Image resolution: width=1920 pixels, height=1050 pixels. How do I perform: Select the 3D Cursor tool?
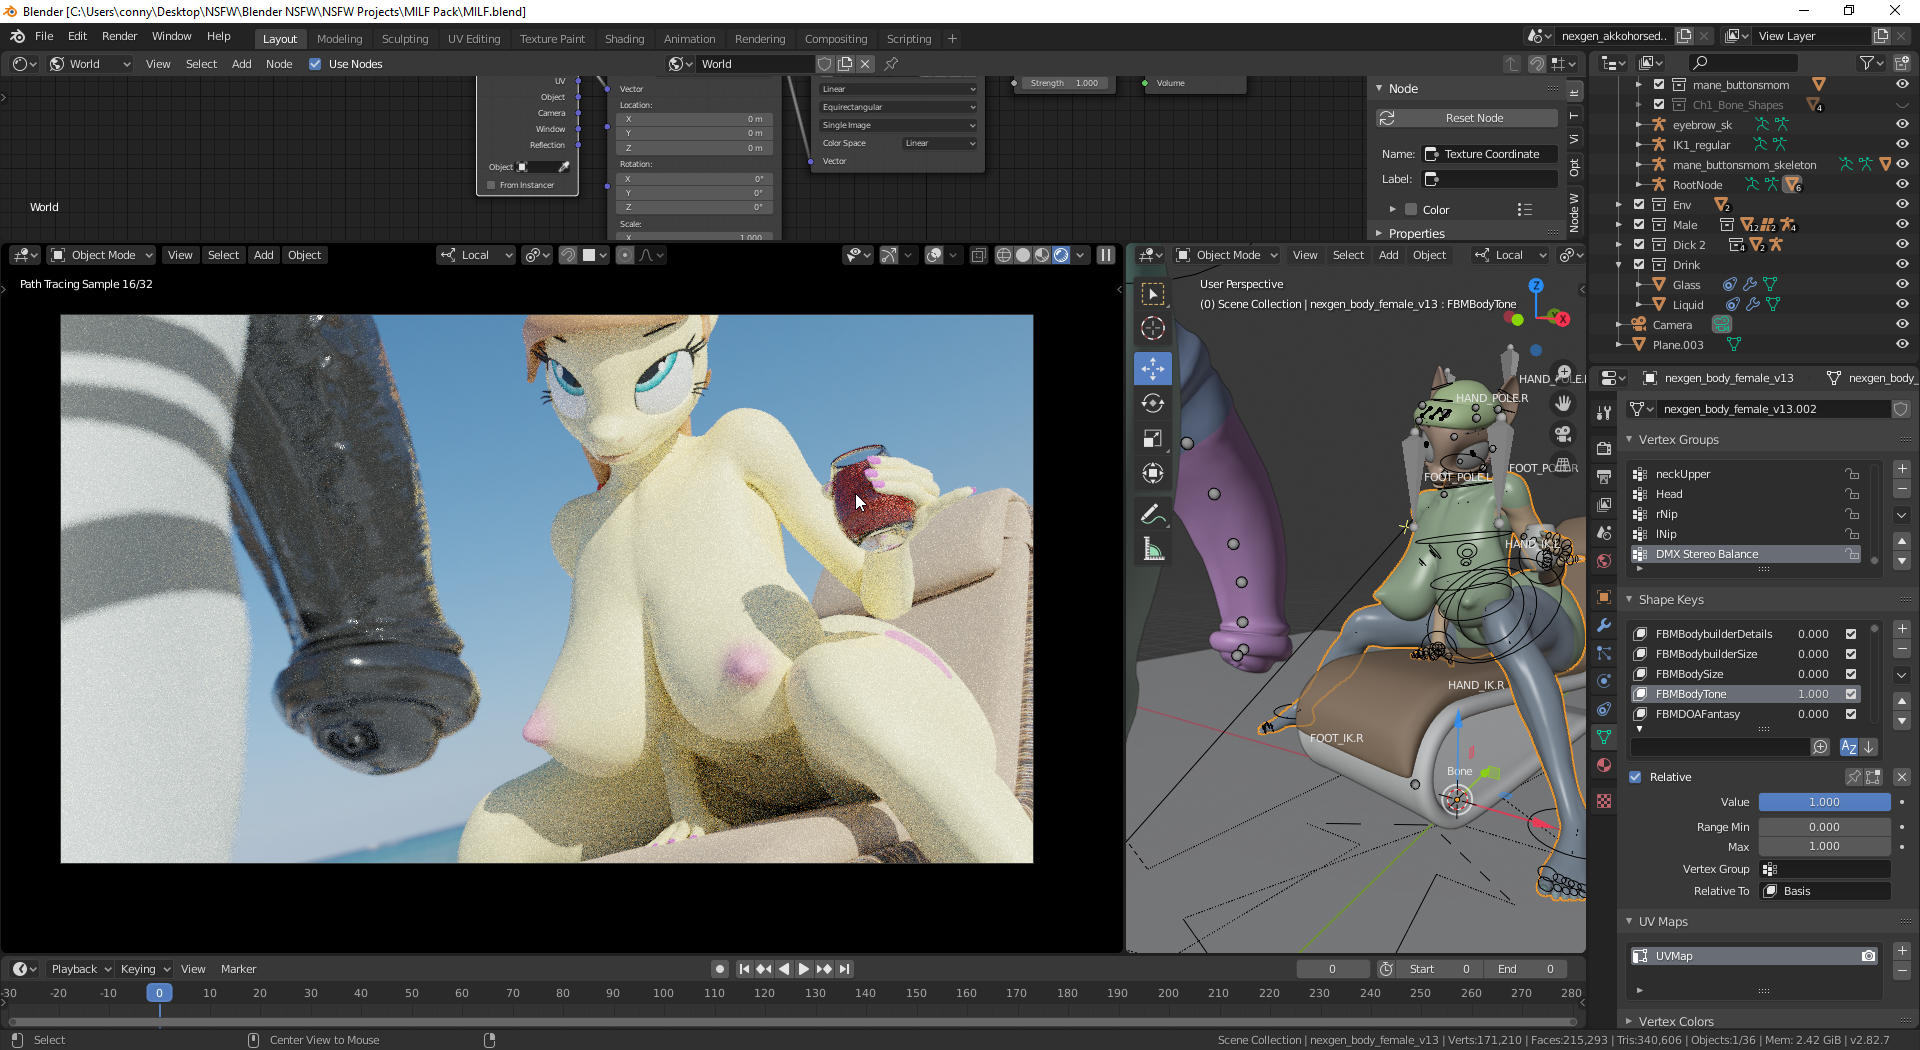pyautogui.click(x=1152, y=328)
